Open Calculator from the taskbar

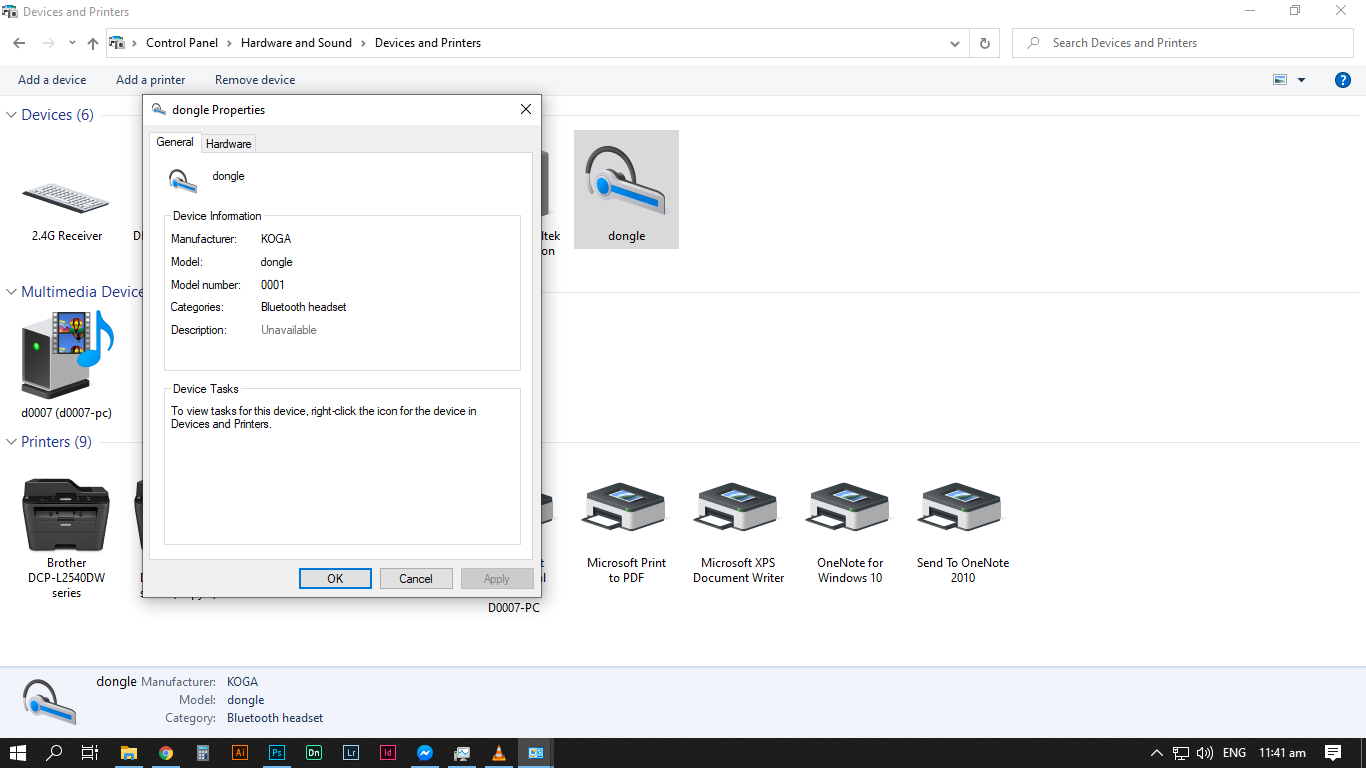[203, 753]
